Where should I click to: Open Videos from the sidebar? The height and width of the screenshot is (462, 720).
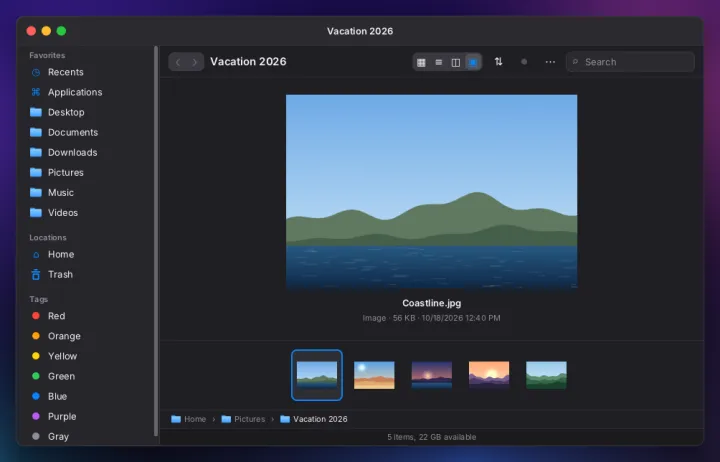(x=87, y=213)
